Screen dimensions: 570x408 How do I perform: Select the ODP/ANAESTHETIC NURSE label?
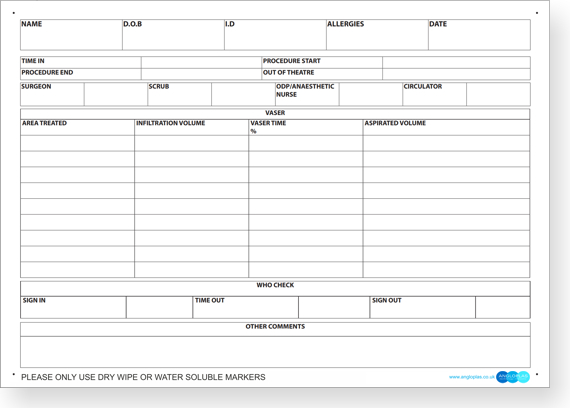[x=305, y=90]
